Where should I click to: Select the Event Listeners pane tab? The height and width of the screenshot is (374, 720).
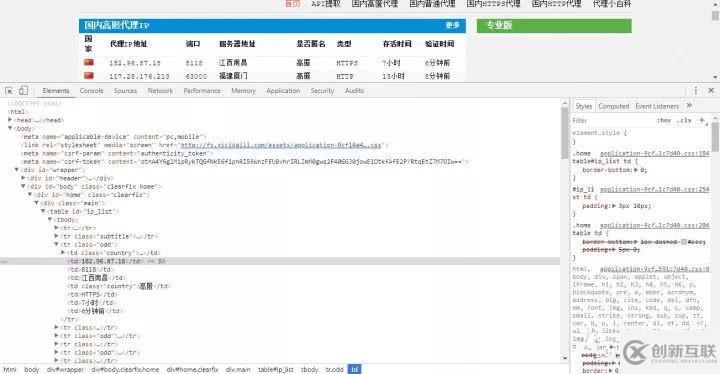coord(657,106)
